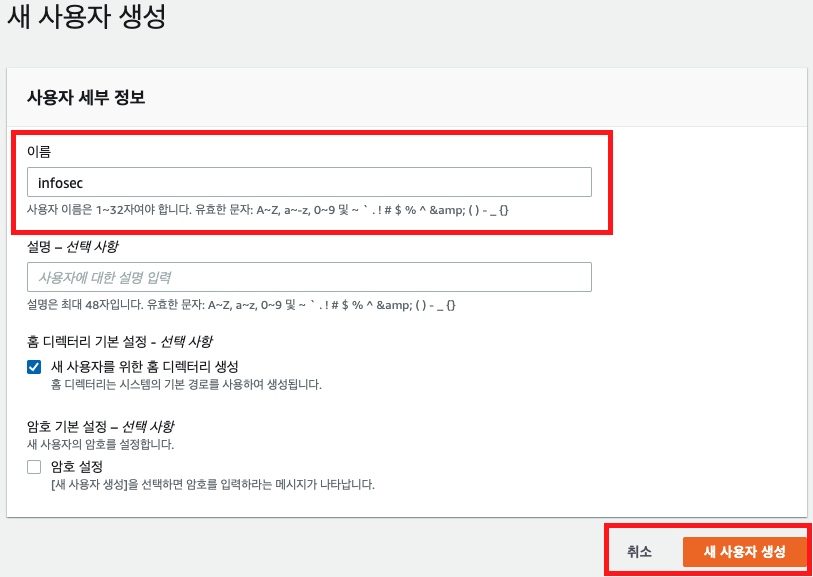Click the 최대 48자 description hint text
813x577 pixels.
click(x=242, y=305)
